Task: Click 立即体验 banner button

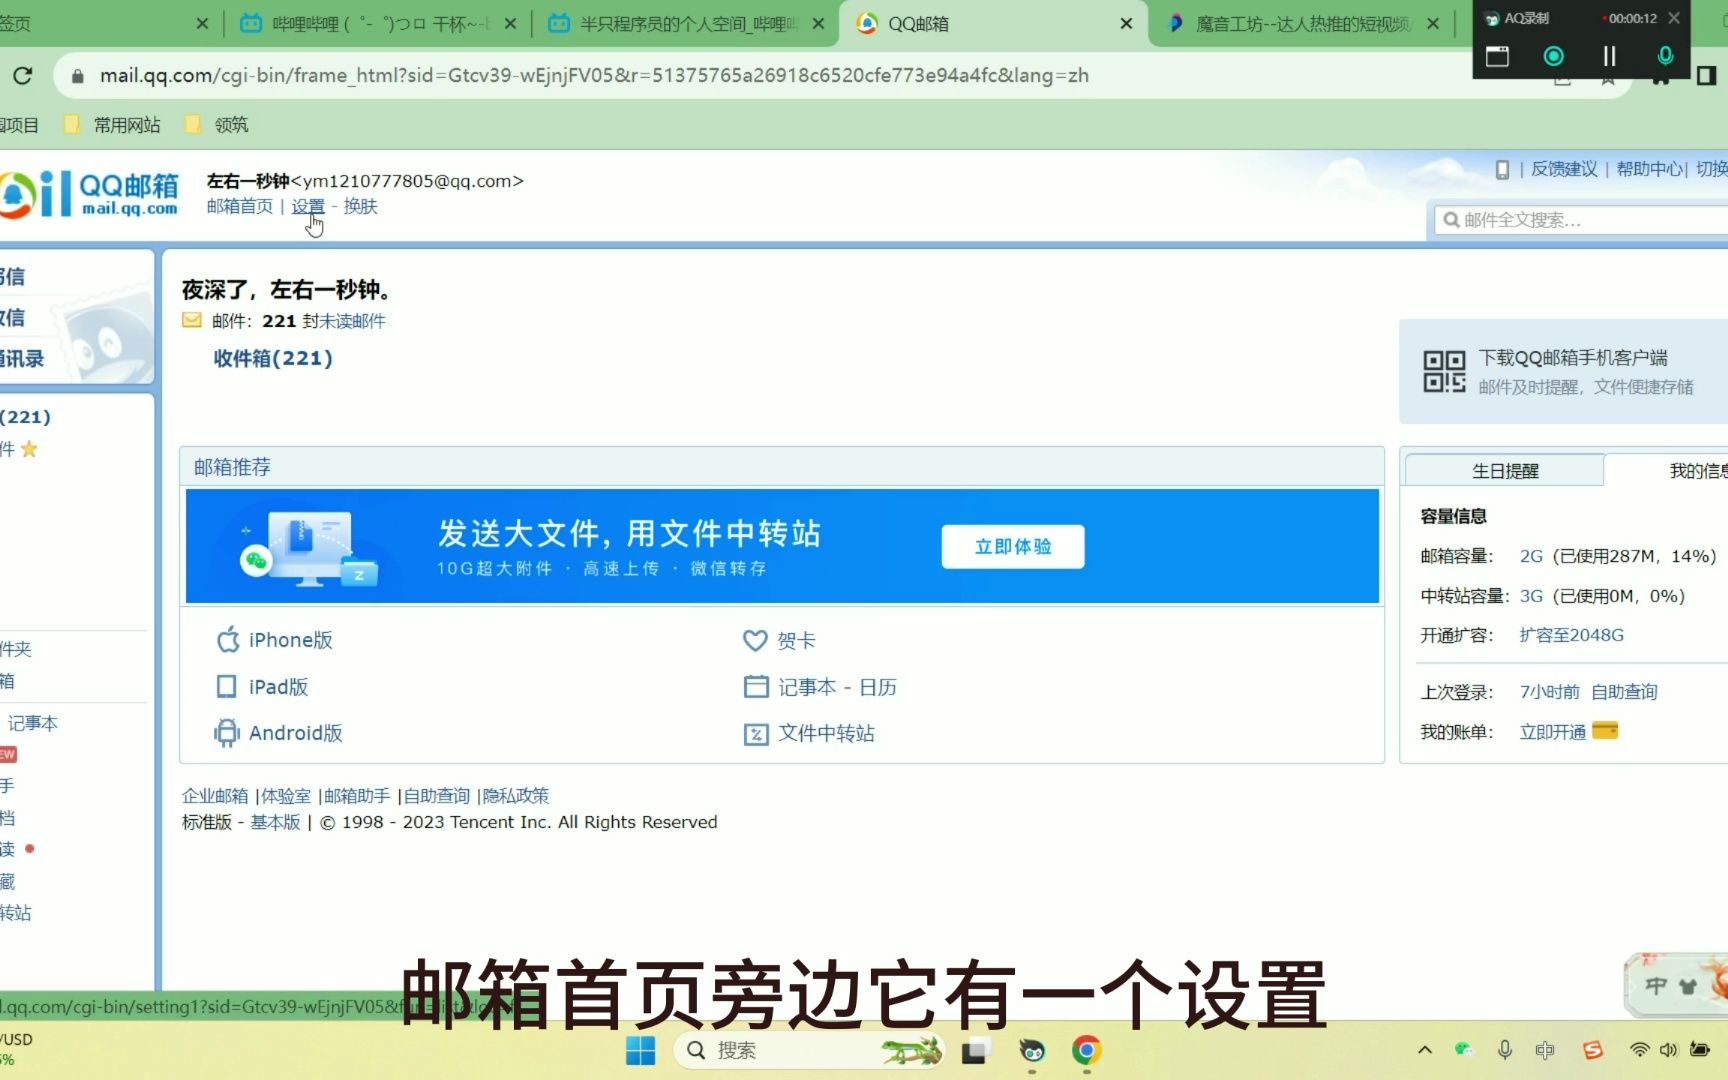Action: click(1012, 546)
